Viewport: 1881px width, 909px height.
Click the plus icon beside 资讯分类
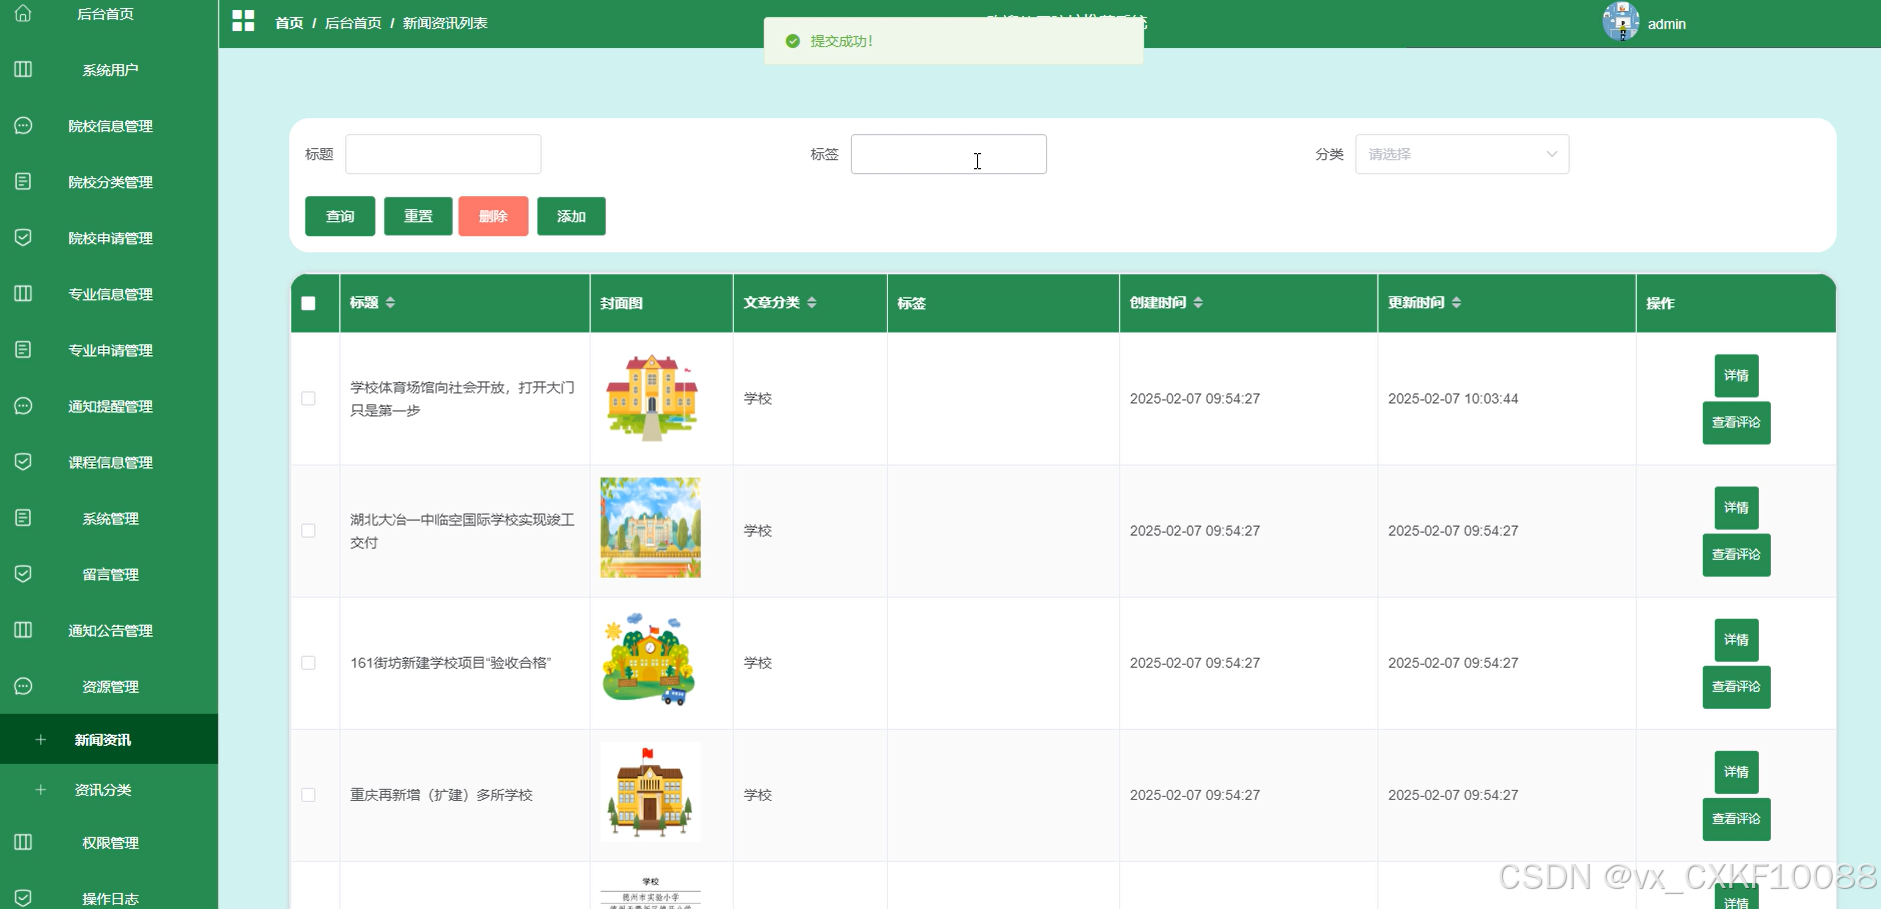point(41,790)
